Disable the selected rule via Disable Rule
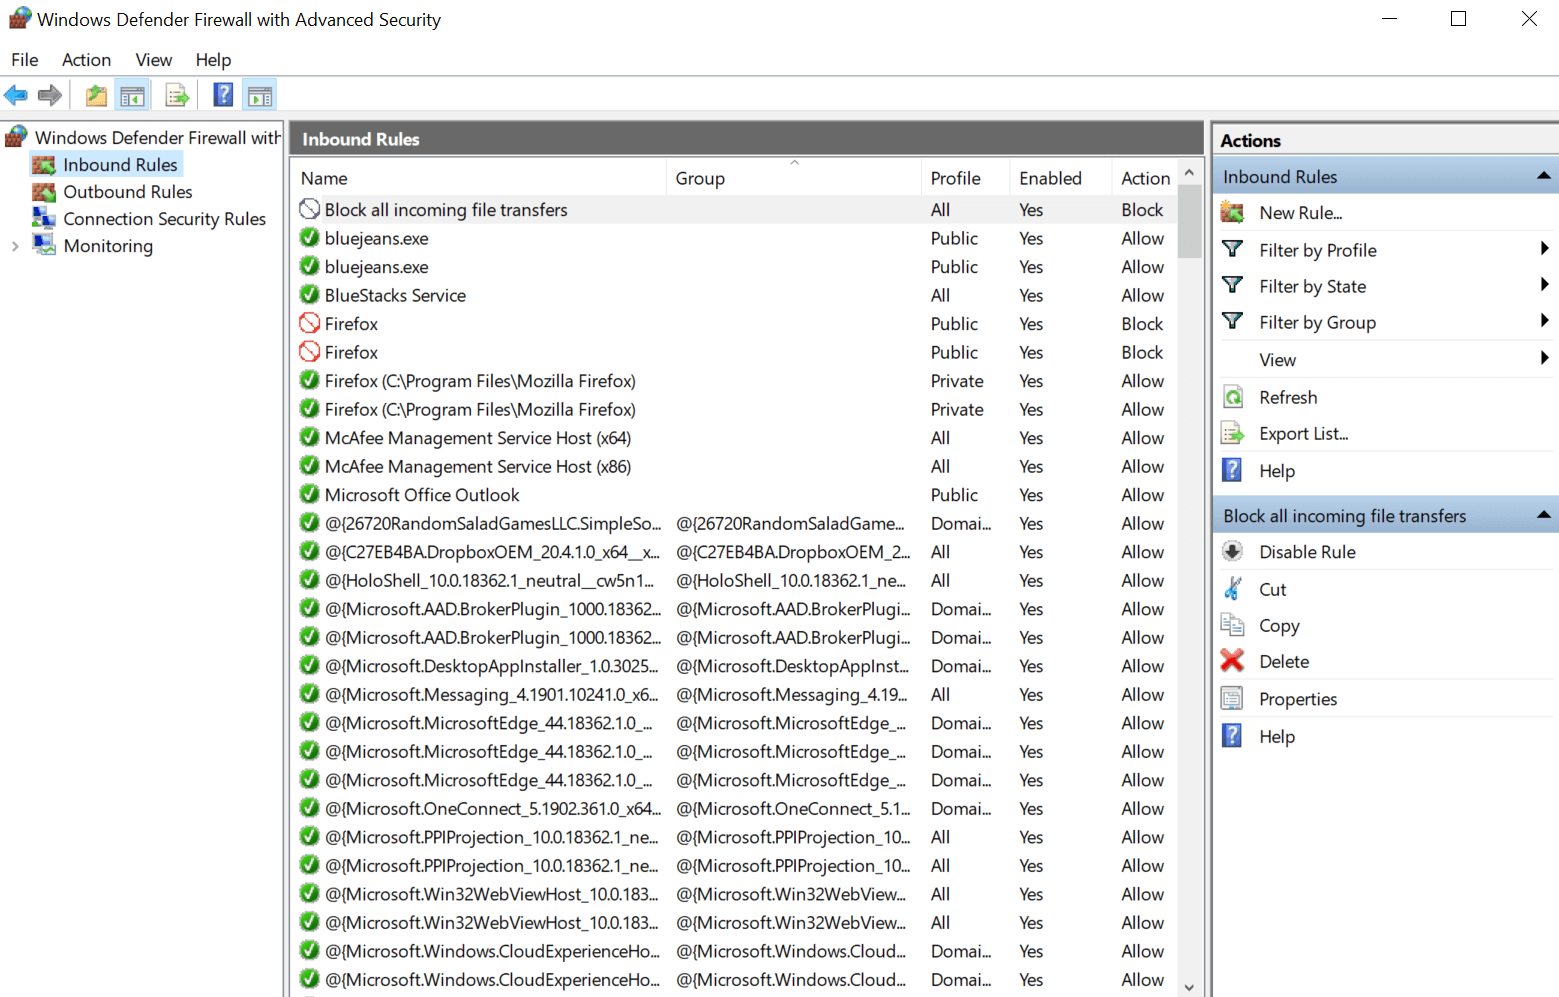1559x997 pixels. 1306,552
